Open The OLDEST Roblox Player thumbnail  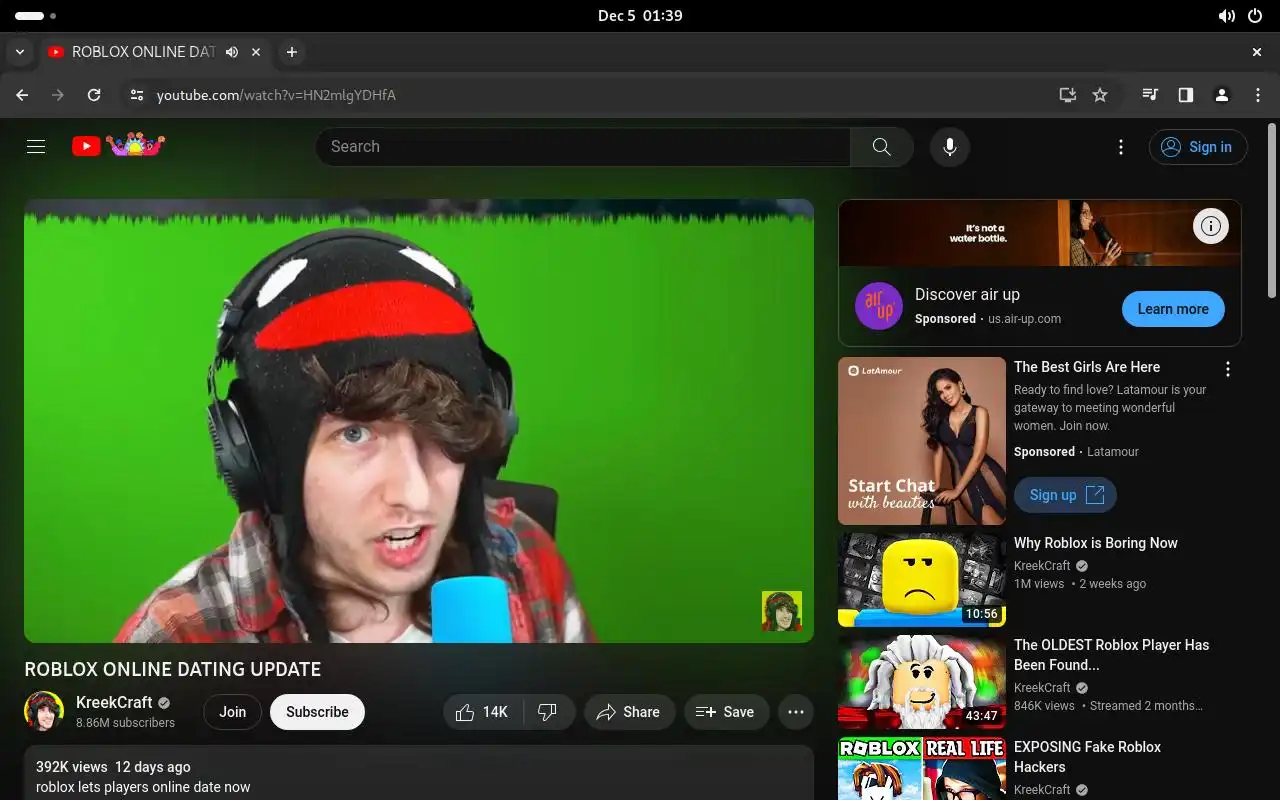coord(922,682)
